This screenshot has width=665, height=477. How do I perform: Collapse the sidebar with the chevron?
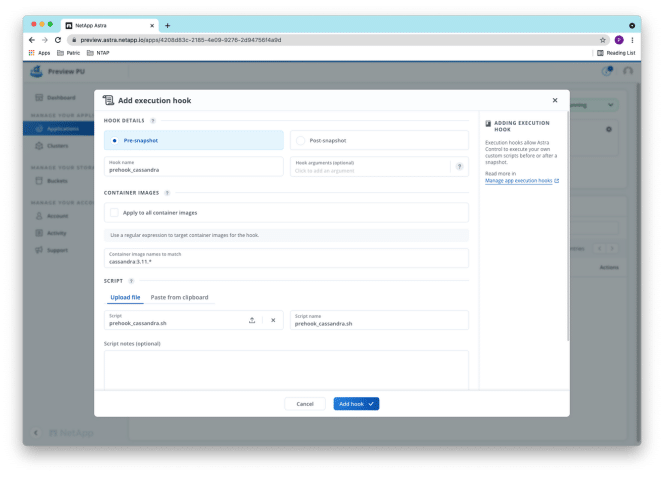(36, 432)
